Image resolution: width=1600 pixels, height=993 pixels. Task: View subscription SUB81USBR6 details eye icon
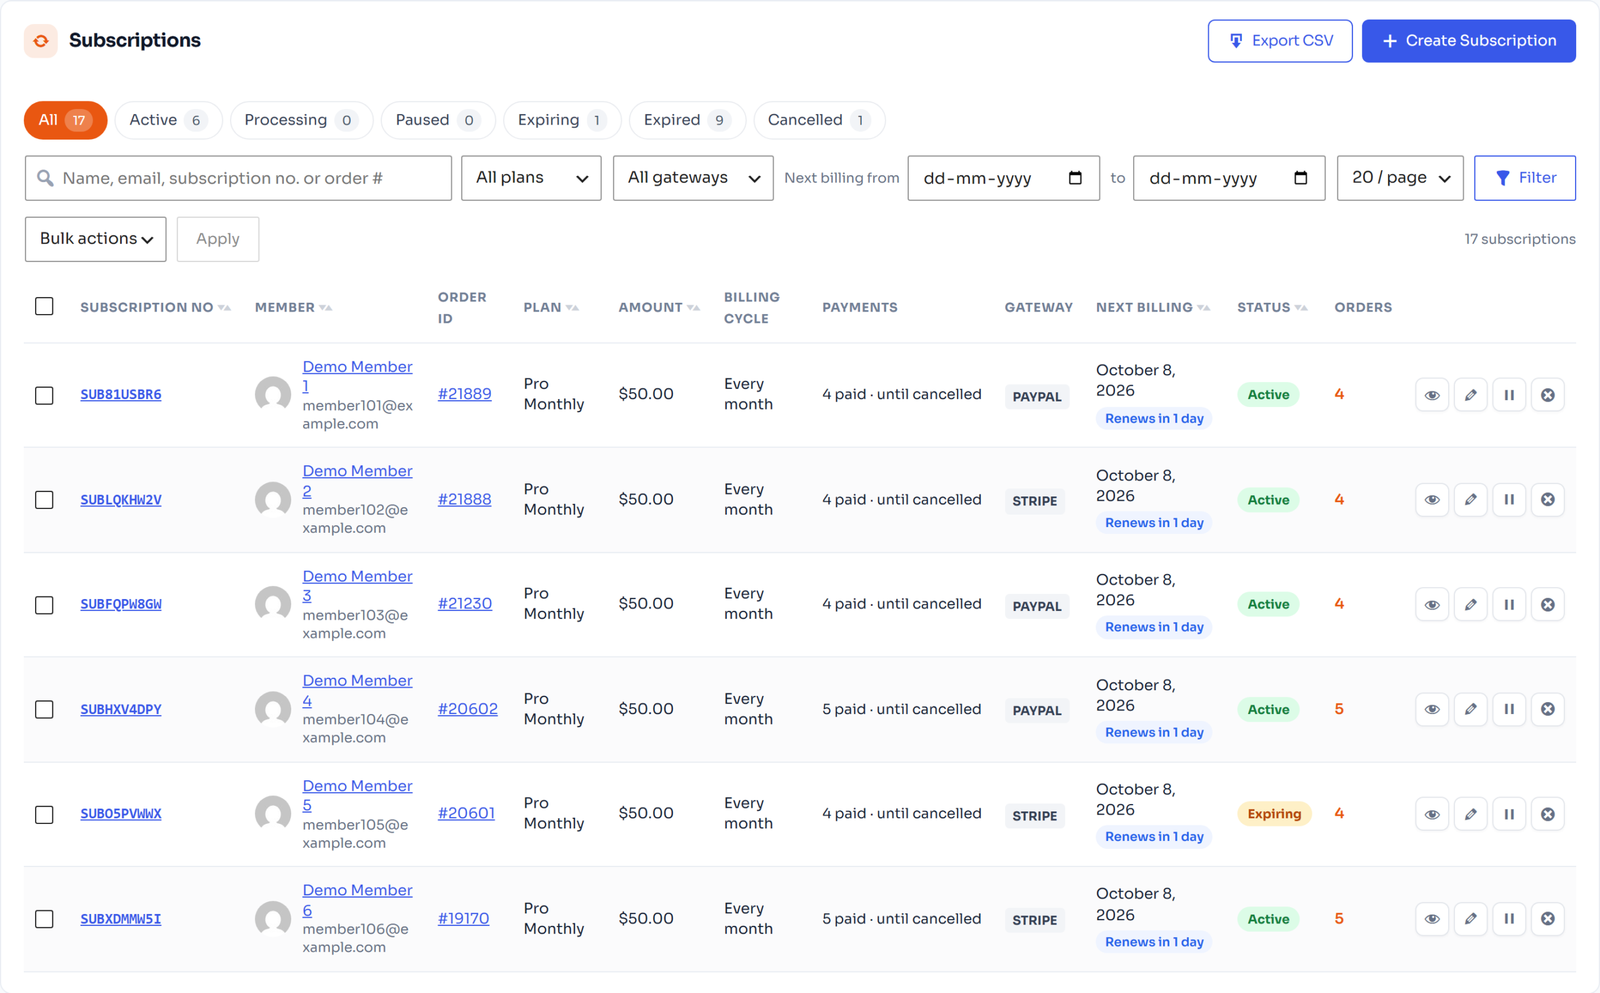tap(1432, 395)
